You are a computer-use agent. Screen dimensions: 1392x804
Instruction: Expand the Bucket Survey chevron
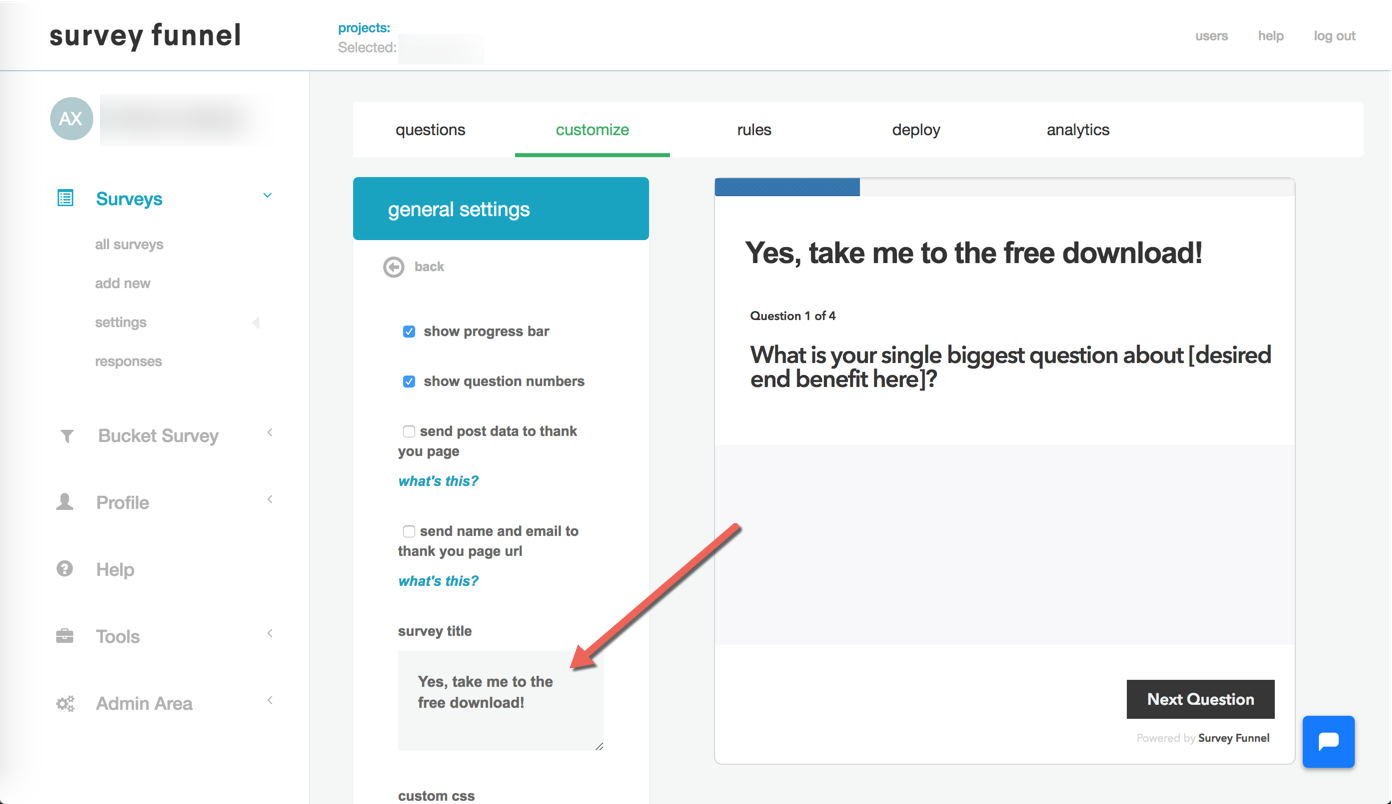(270, 433)
